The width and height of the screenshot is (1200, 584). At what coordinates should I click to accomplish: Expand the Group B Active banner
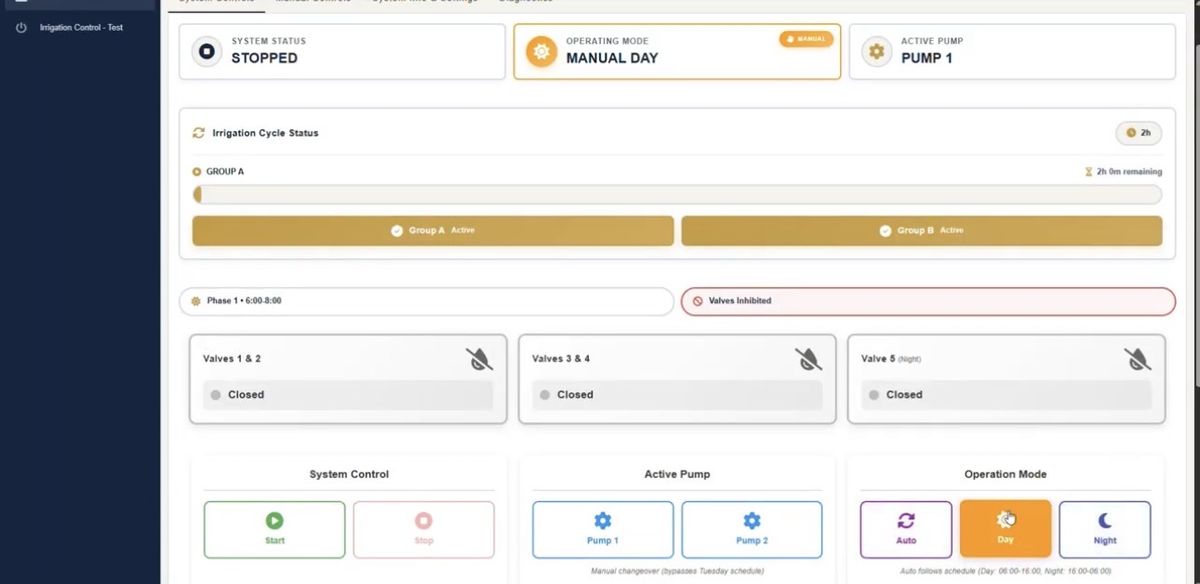point(920,230)
